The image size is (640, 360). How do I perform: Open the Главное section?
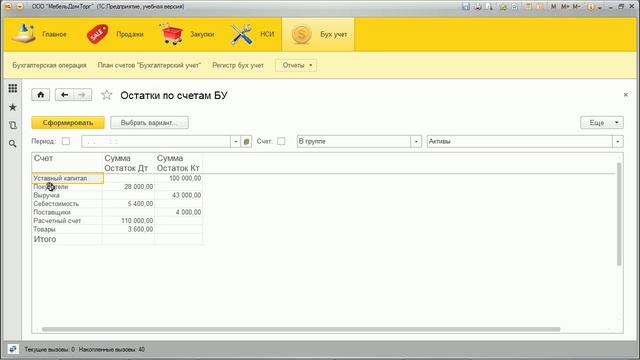[x=39, y=34]
